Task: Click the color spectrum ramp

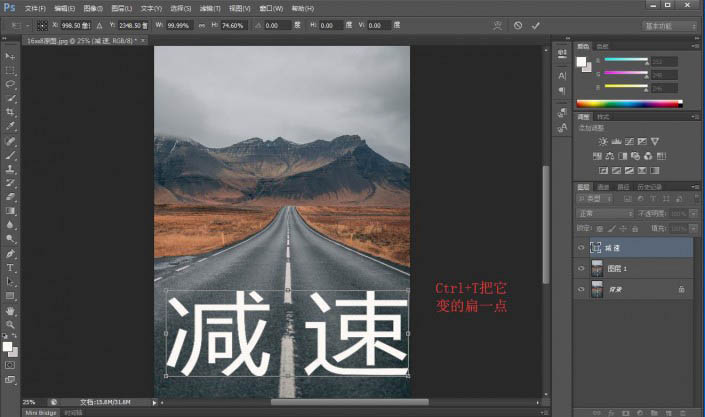Action: point(629,104)
